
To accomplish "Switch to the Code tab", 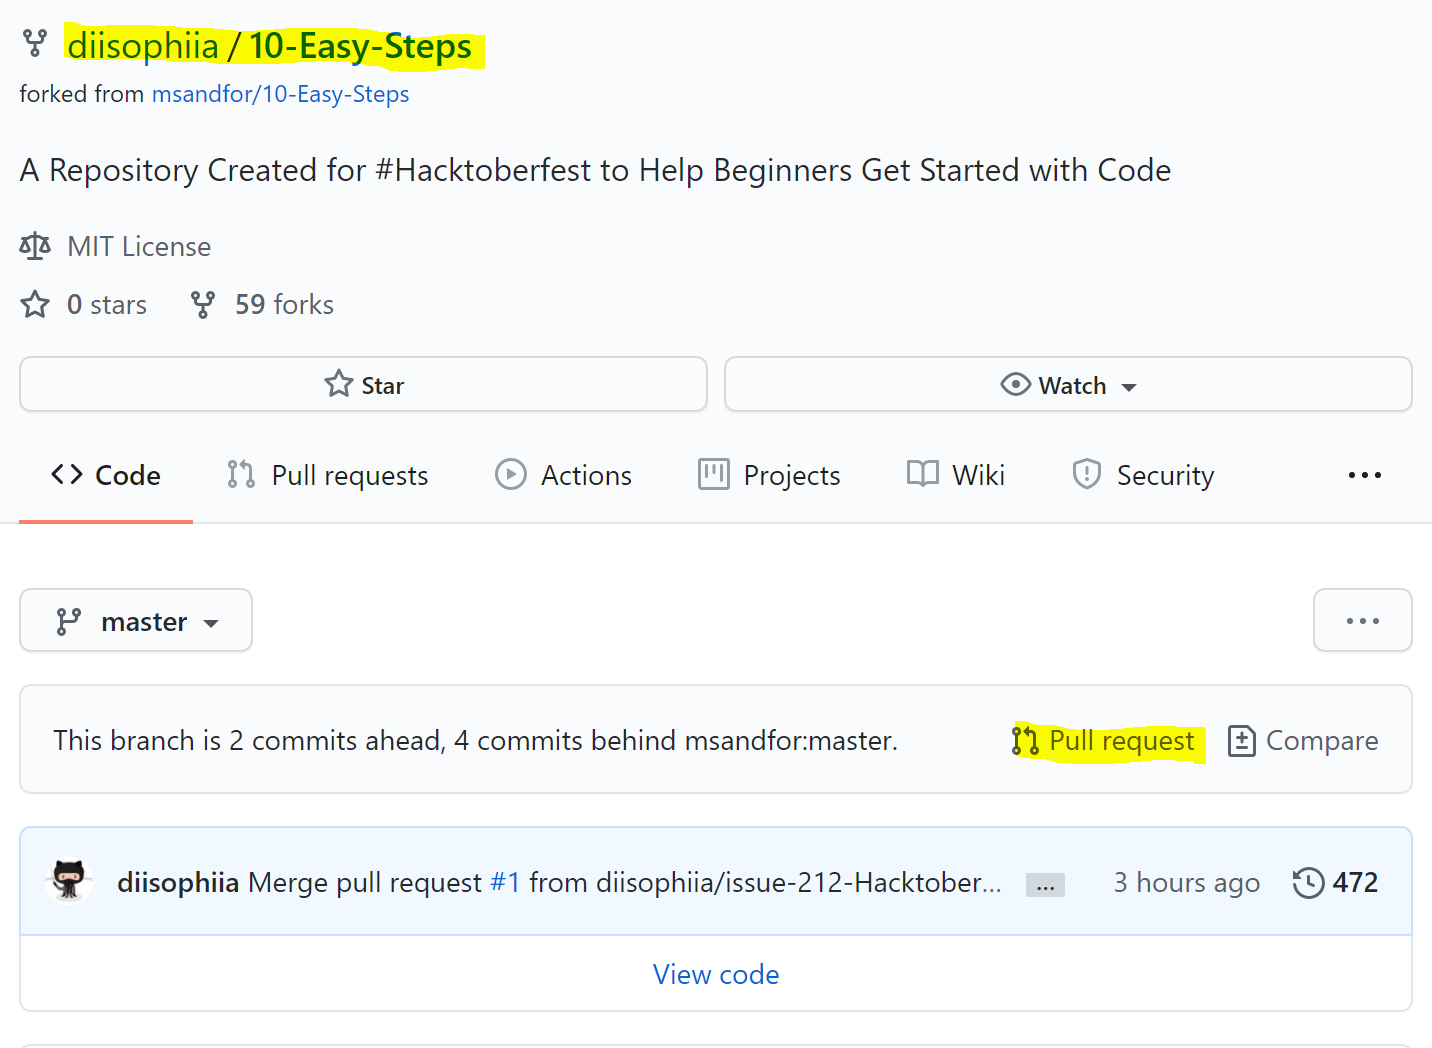I will click(x=105, y=474).
